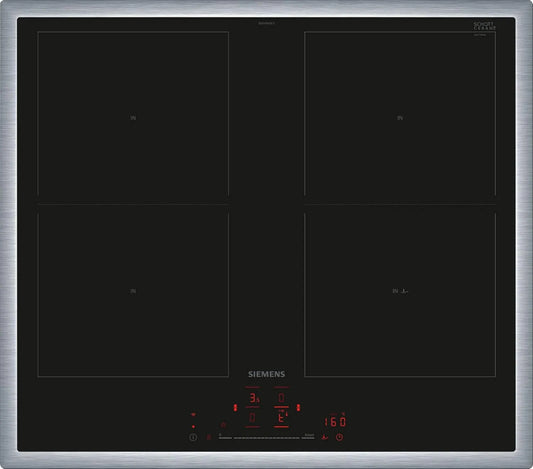This screenshot has height=469, width=533.
Task: Toggle the right flexZone double-dot indicator
Action: [x=298, y=407]
